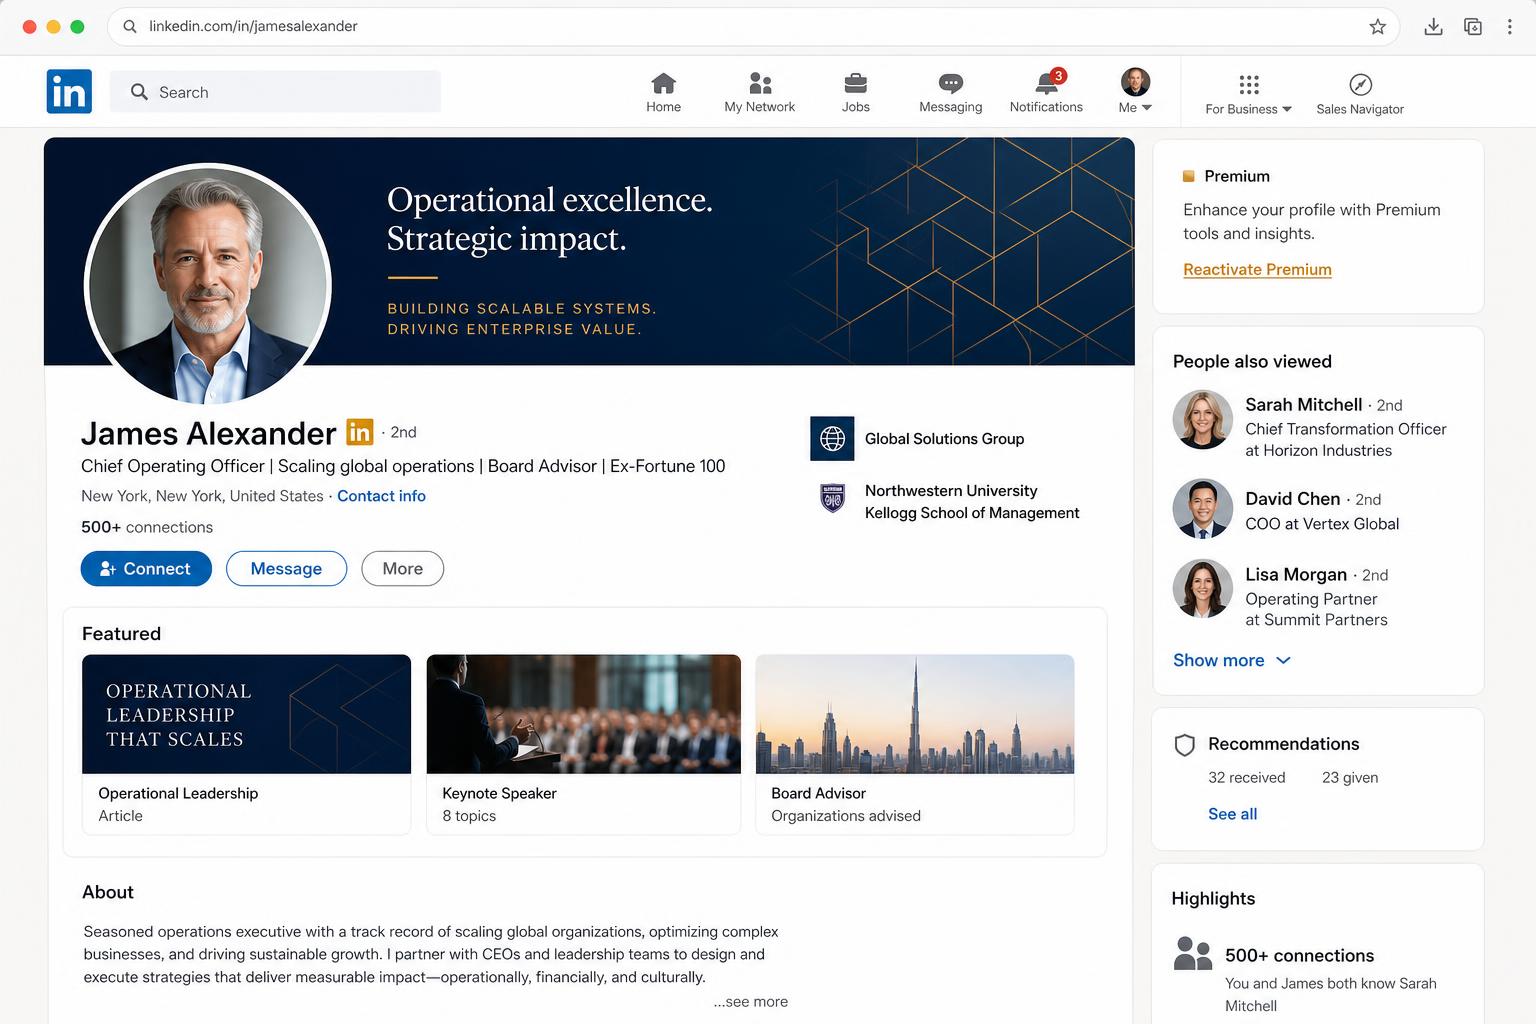Open the LinkedIn home logo
This screenshot has height=1024, width=1536.
click(x=69, y=91)
